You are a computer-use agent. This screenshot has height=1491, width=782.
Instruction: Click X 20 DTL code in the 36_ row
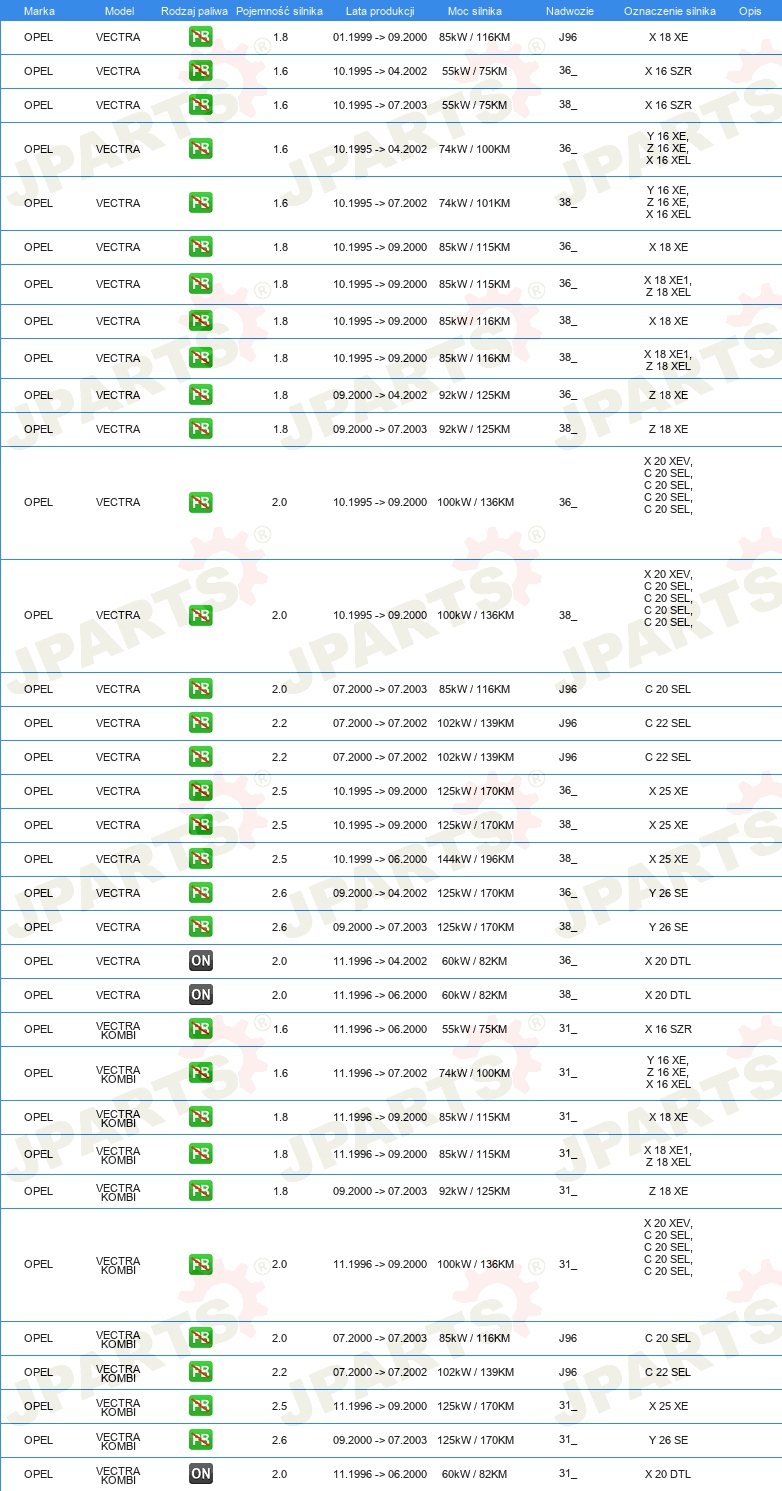point(668,961)
